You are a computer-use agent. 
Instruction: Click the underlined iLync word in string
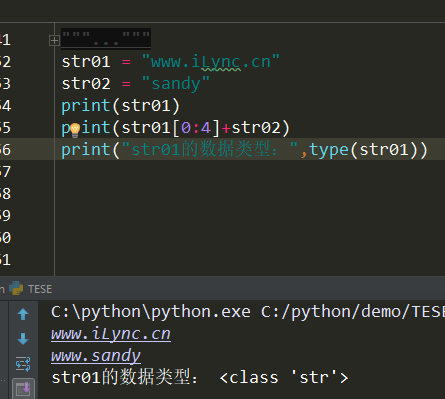(x=220, y=63)
